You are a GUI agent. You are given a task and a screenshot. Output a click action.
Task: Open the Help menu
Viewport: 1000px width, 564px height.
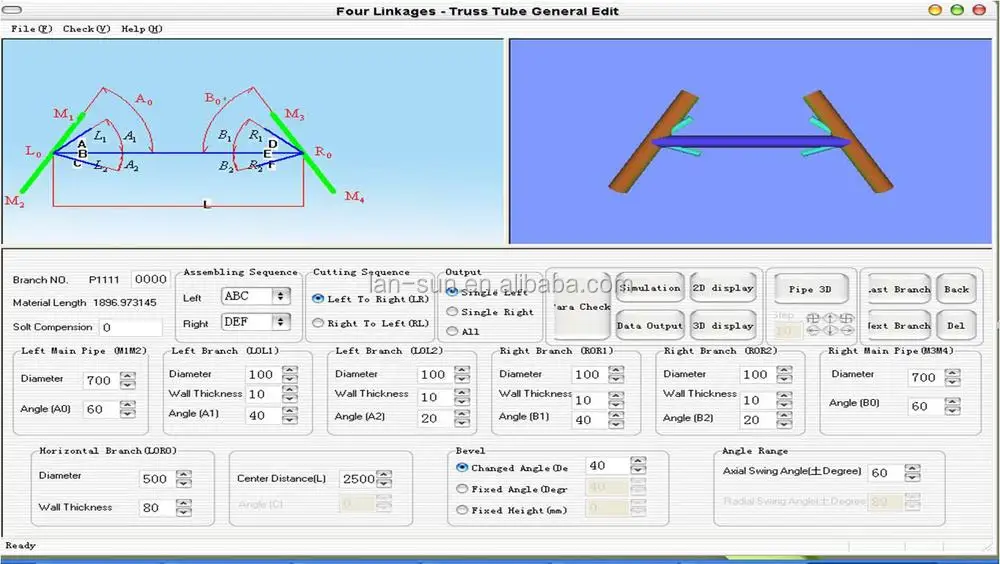point(141,29)
